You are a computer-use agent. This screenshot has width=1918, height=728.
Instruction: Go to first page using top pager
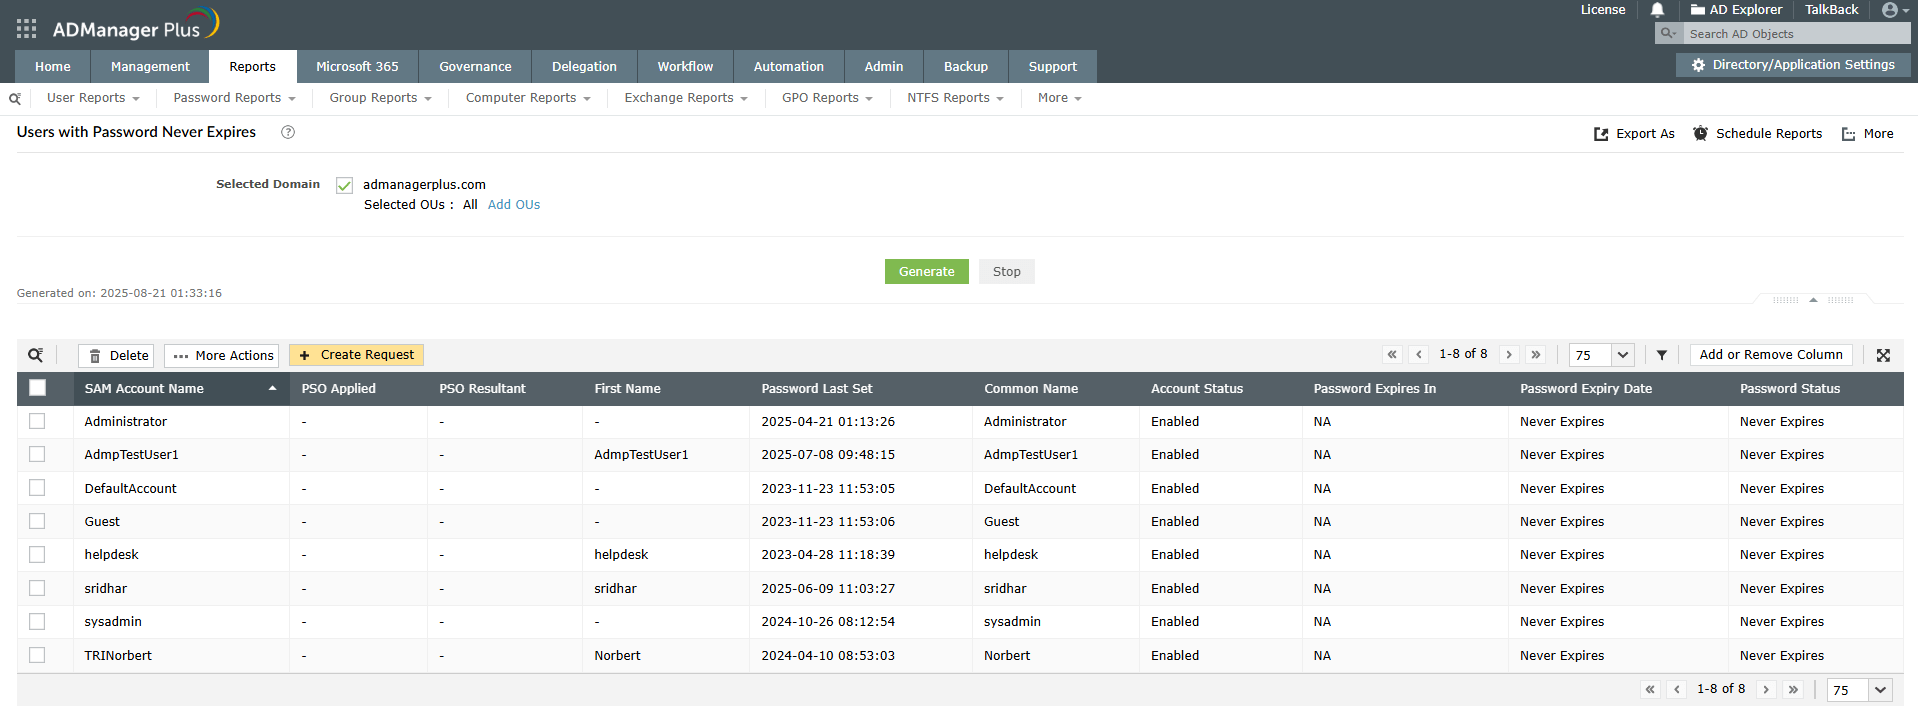pyautogui.click(x=1392, y=355)
